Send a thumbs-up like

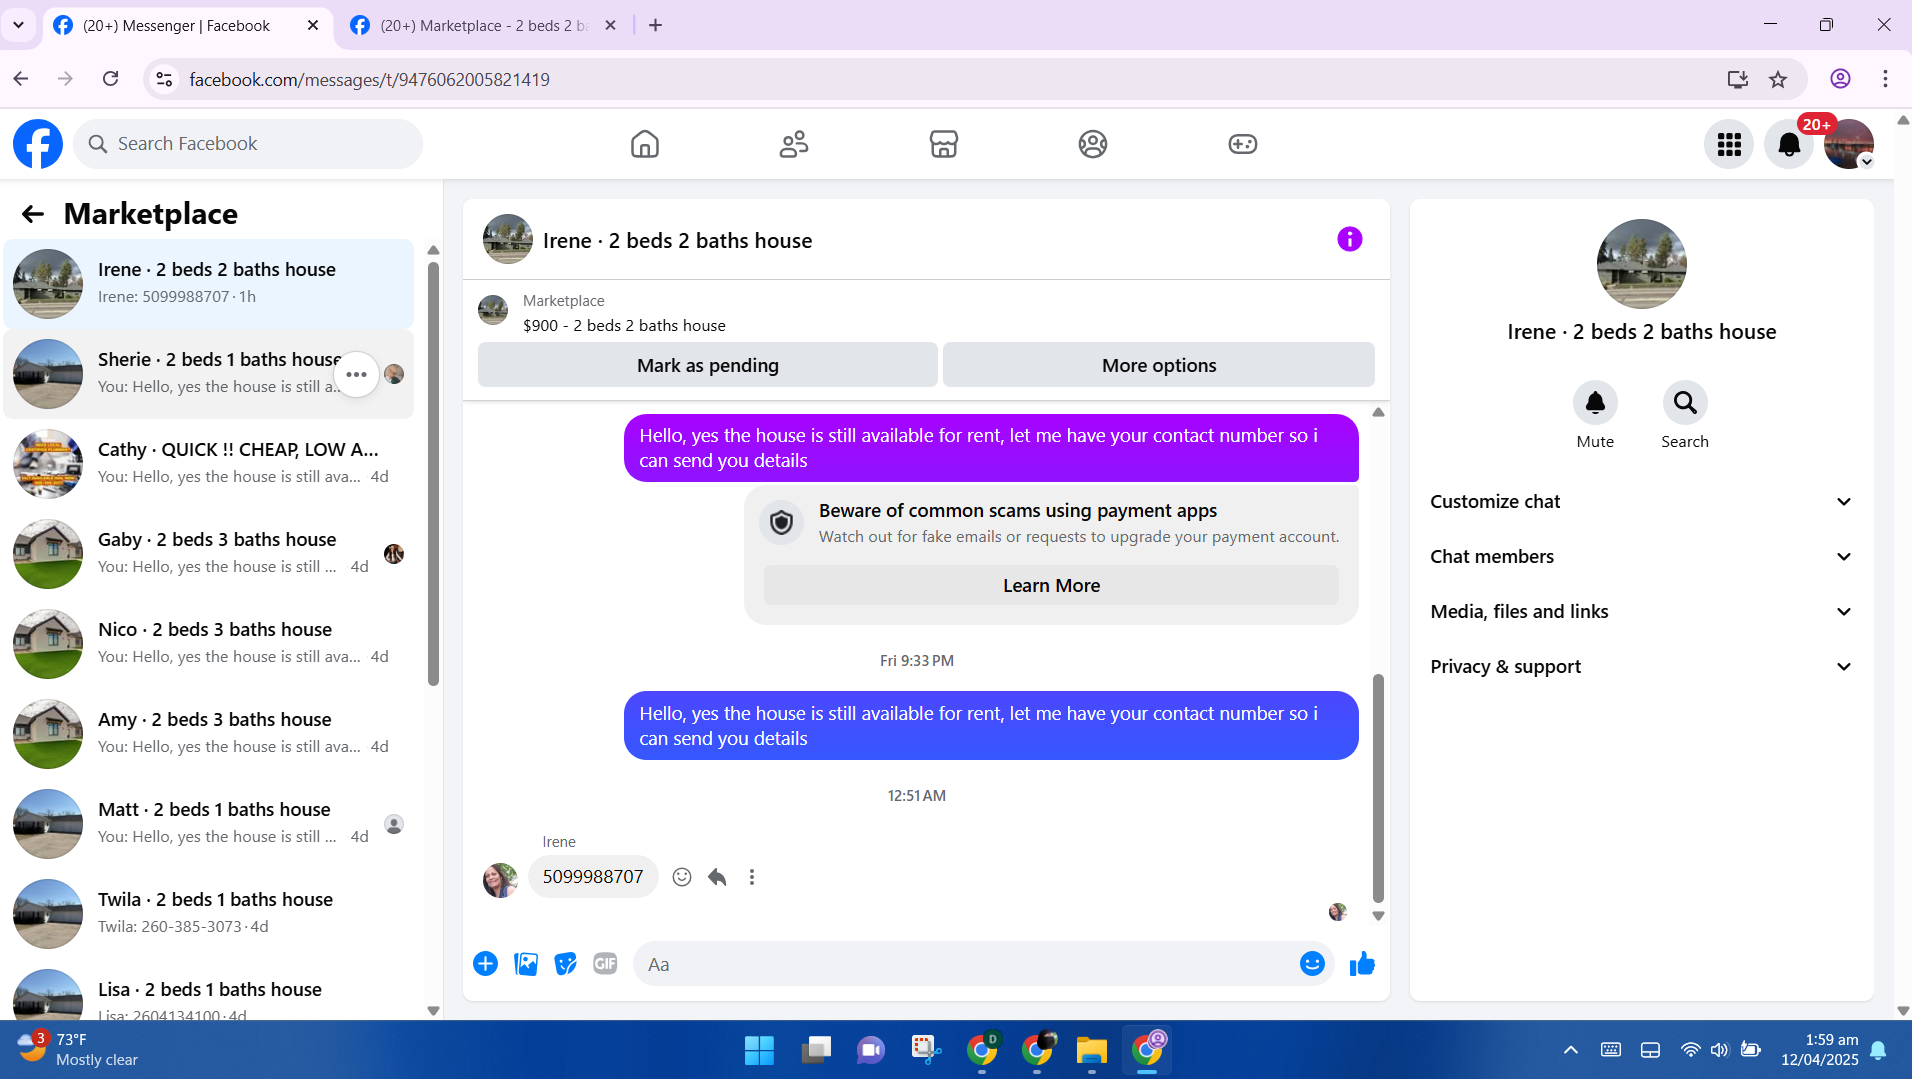1362,964
